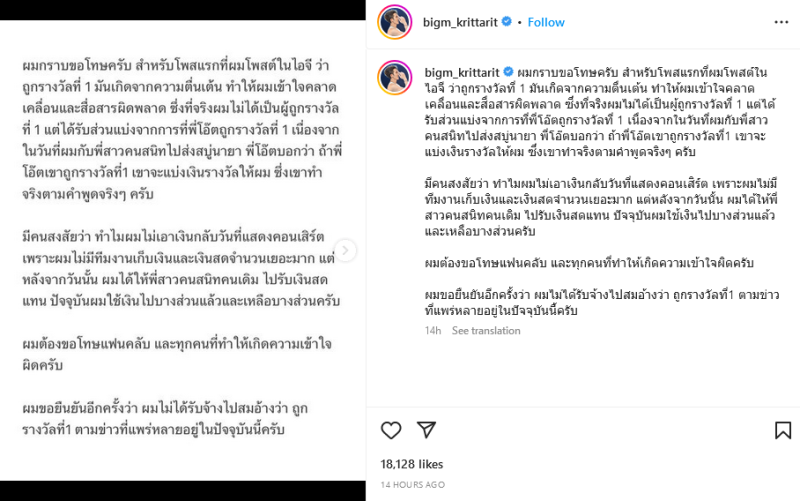The height and width of the screenshot is (501, 800).
Task: Click the last paragraph of the caption text
Action: pos(602,303)
